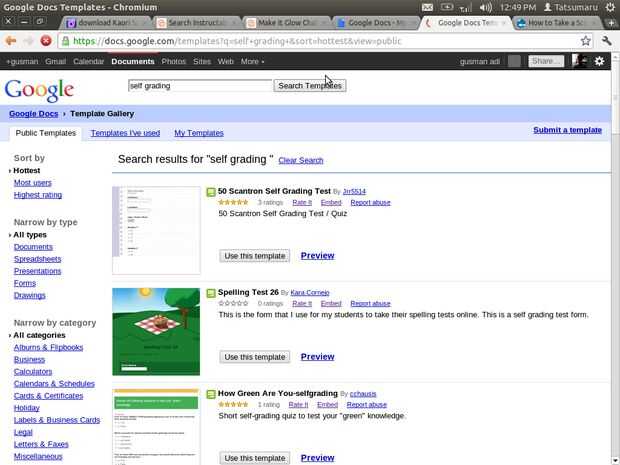Use the Spelling Test 26 template
This screenshot has width=620, height=465.
point(255,357)
